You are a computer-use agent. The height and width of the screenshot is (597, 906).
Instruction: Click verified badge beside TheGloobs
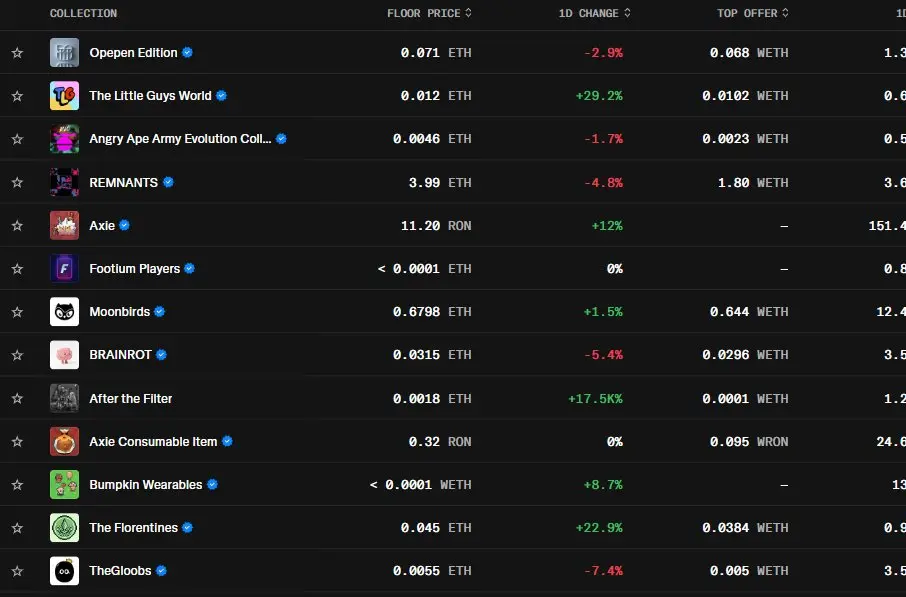pos(161,571)
